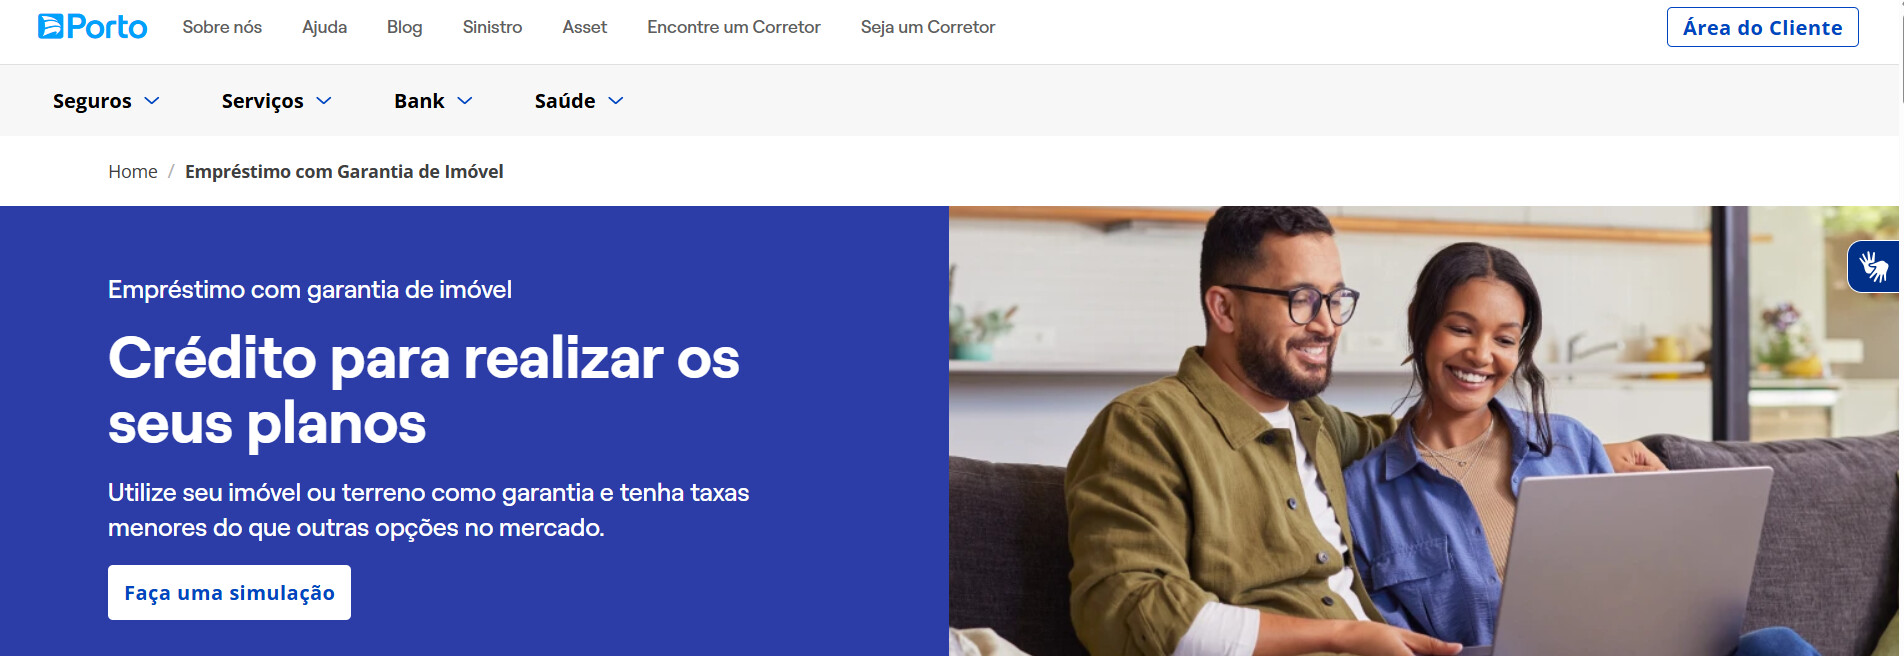The height and width of the screenshot is (656, 1904).
Task: Open the Sobre nós page
Action: click(222, 27)
